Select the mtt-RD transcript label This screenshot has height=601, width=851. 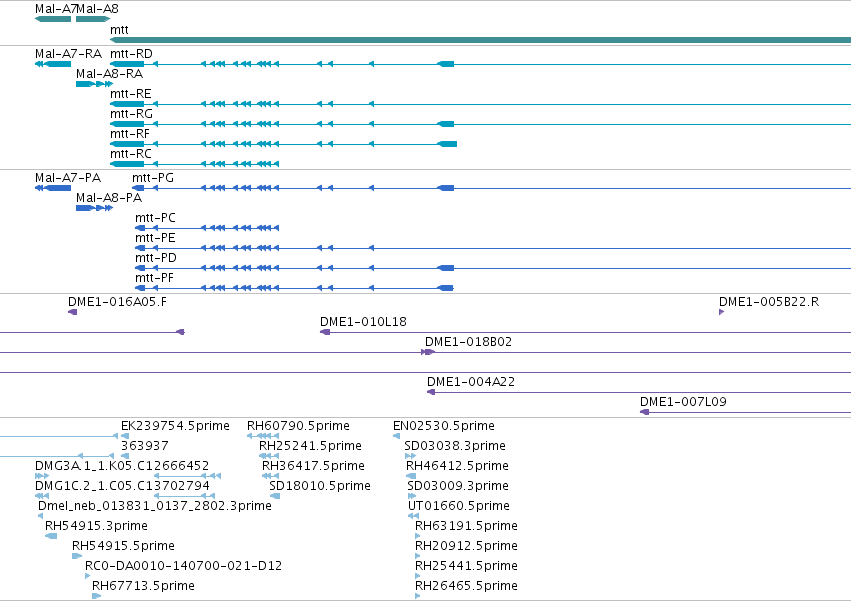pos(131,54)
